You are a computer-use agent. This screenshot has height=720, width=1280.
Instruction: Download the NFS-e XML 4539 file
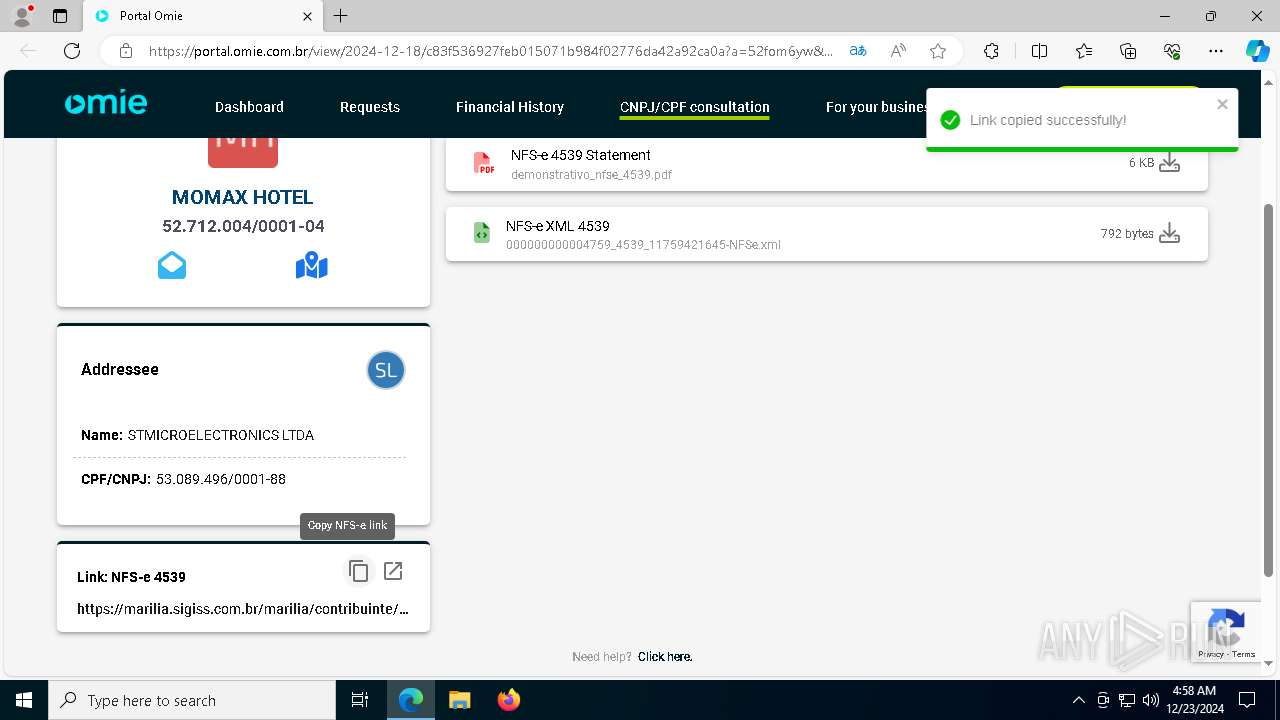click(x=1169, y=234)
